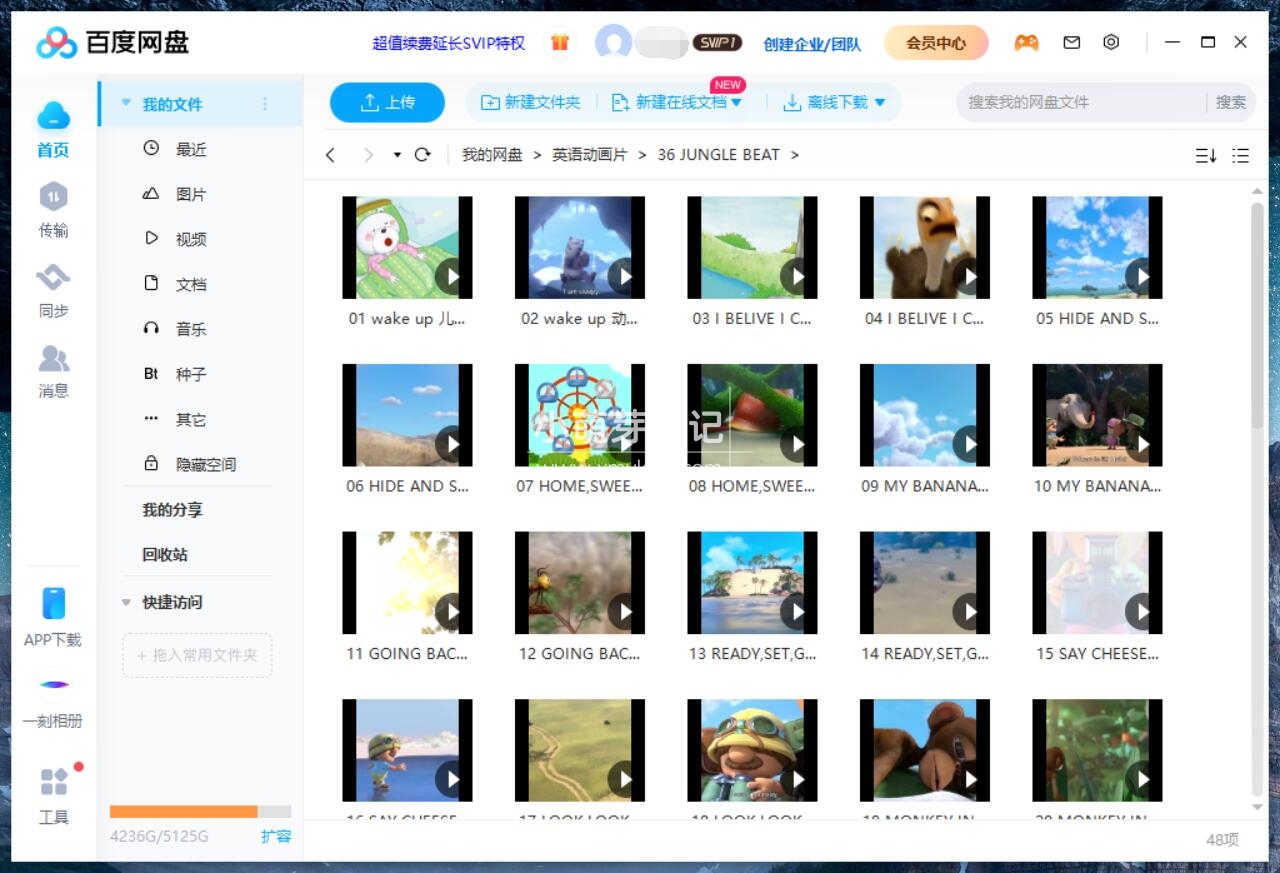Open the navigation history dropdown arrow
This screenshot has height=873, width=1280.
coord(397,155)
